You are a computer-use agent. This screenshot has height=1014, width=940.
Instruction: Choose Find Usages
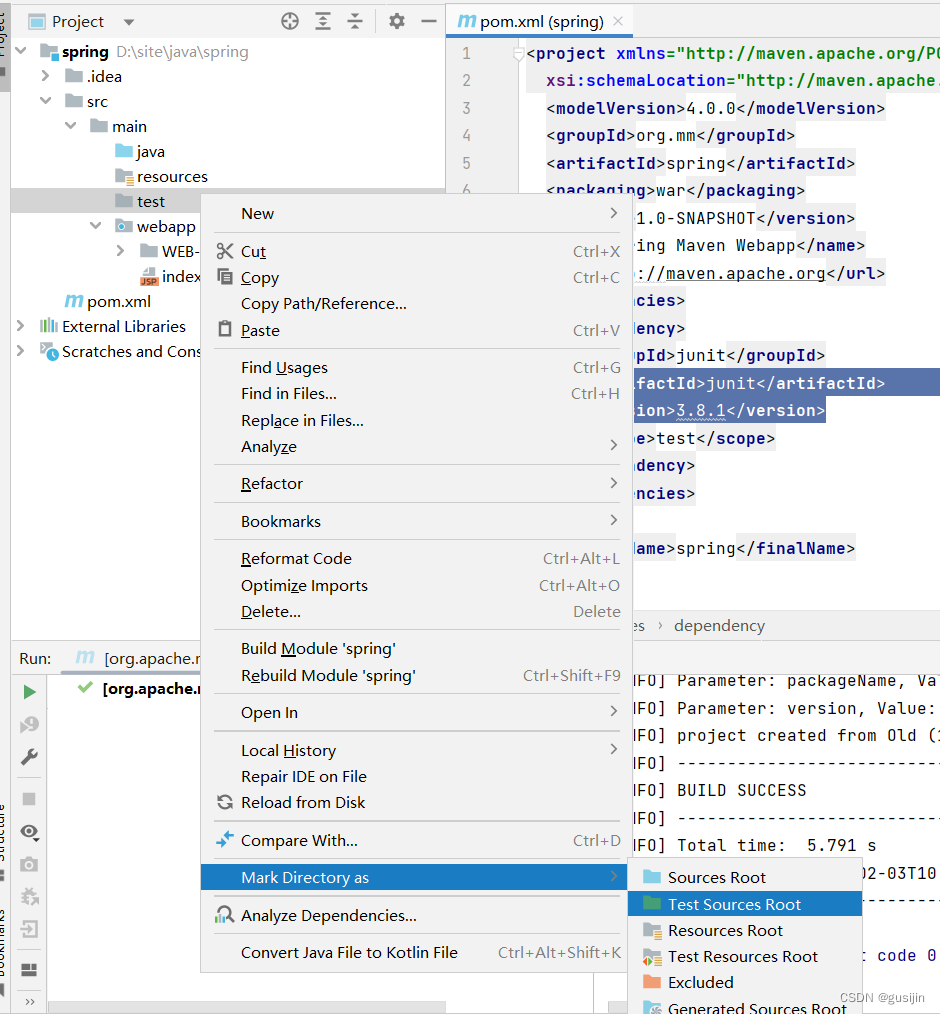[x=417, y=367]
